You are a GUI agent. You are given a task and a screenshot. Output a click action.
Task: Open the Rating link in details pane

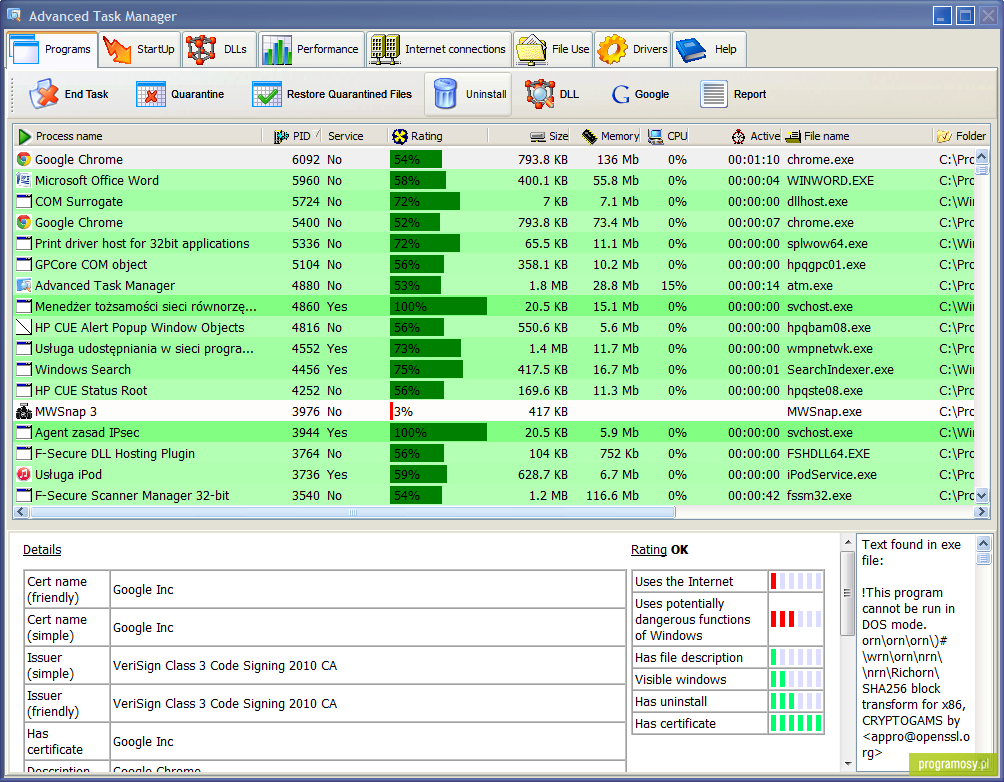(x=649, y=550)
